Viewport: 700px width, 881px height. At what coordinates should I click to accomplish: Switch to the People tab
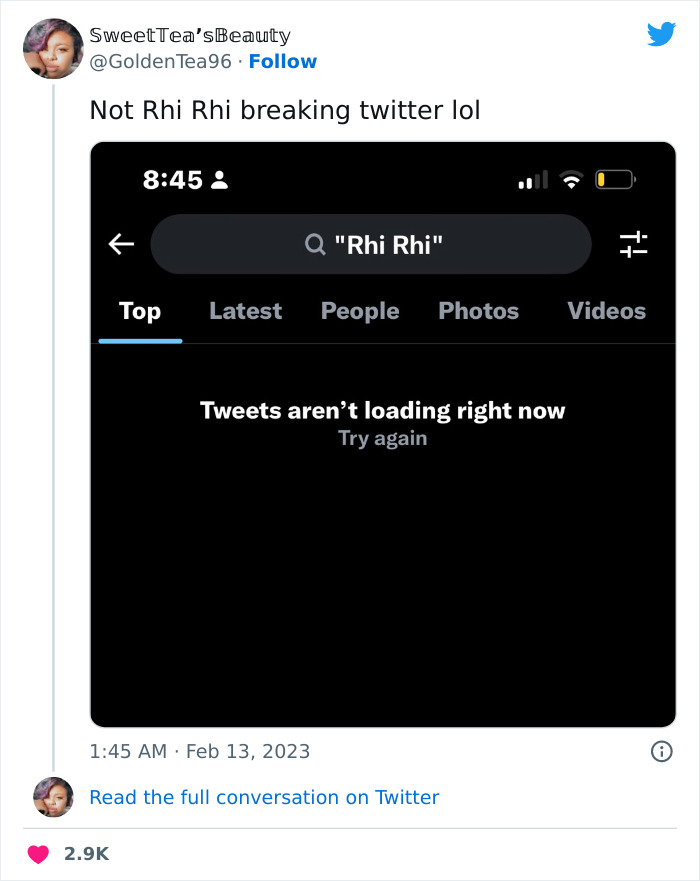359,311
